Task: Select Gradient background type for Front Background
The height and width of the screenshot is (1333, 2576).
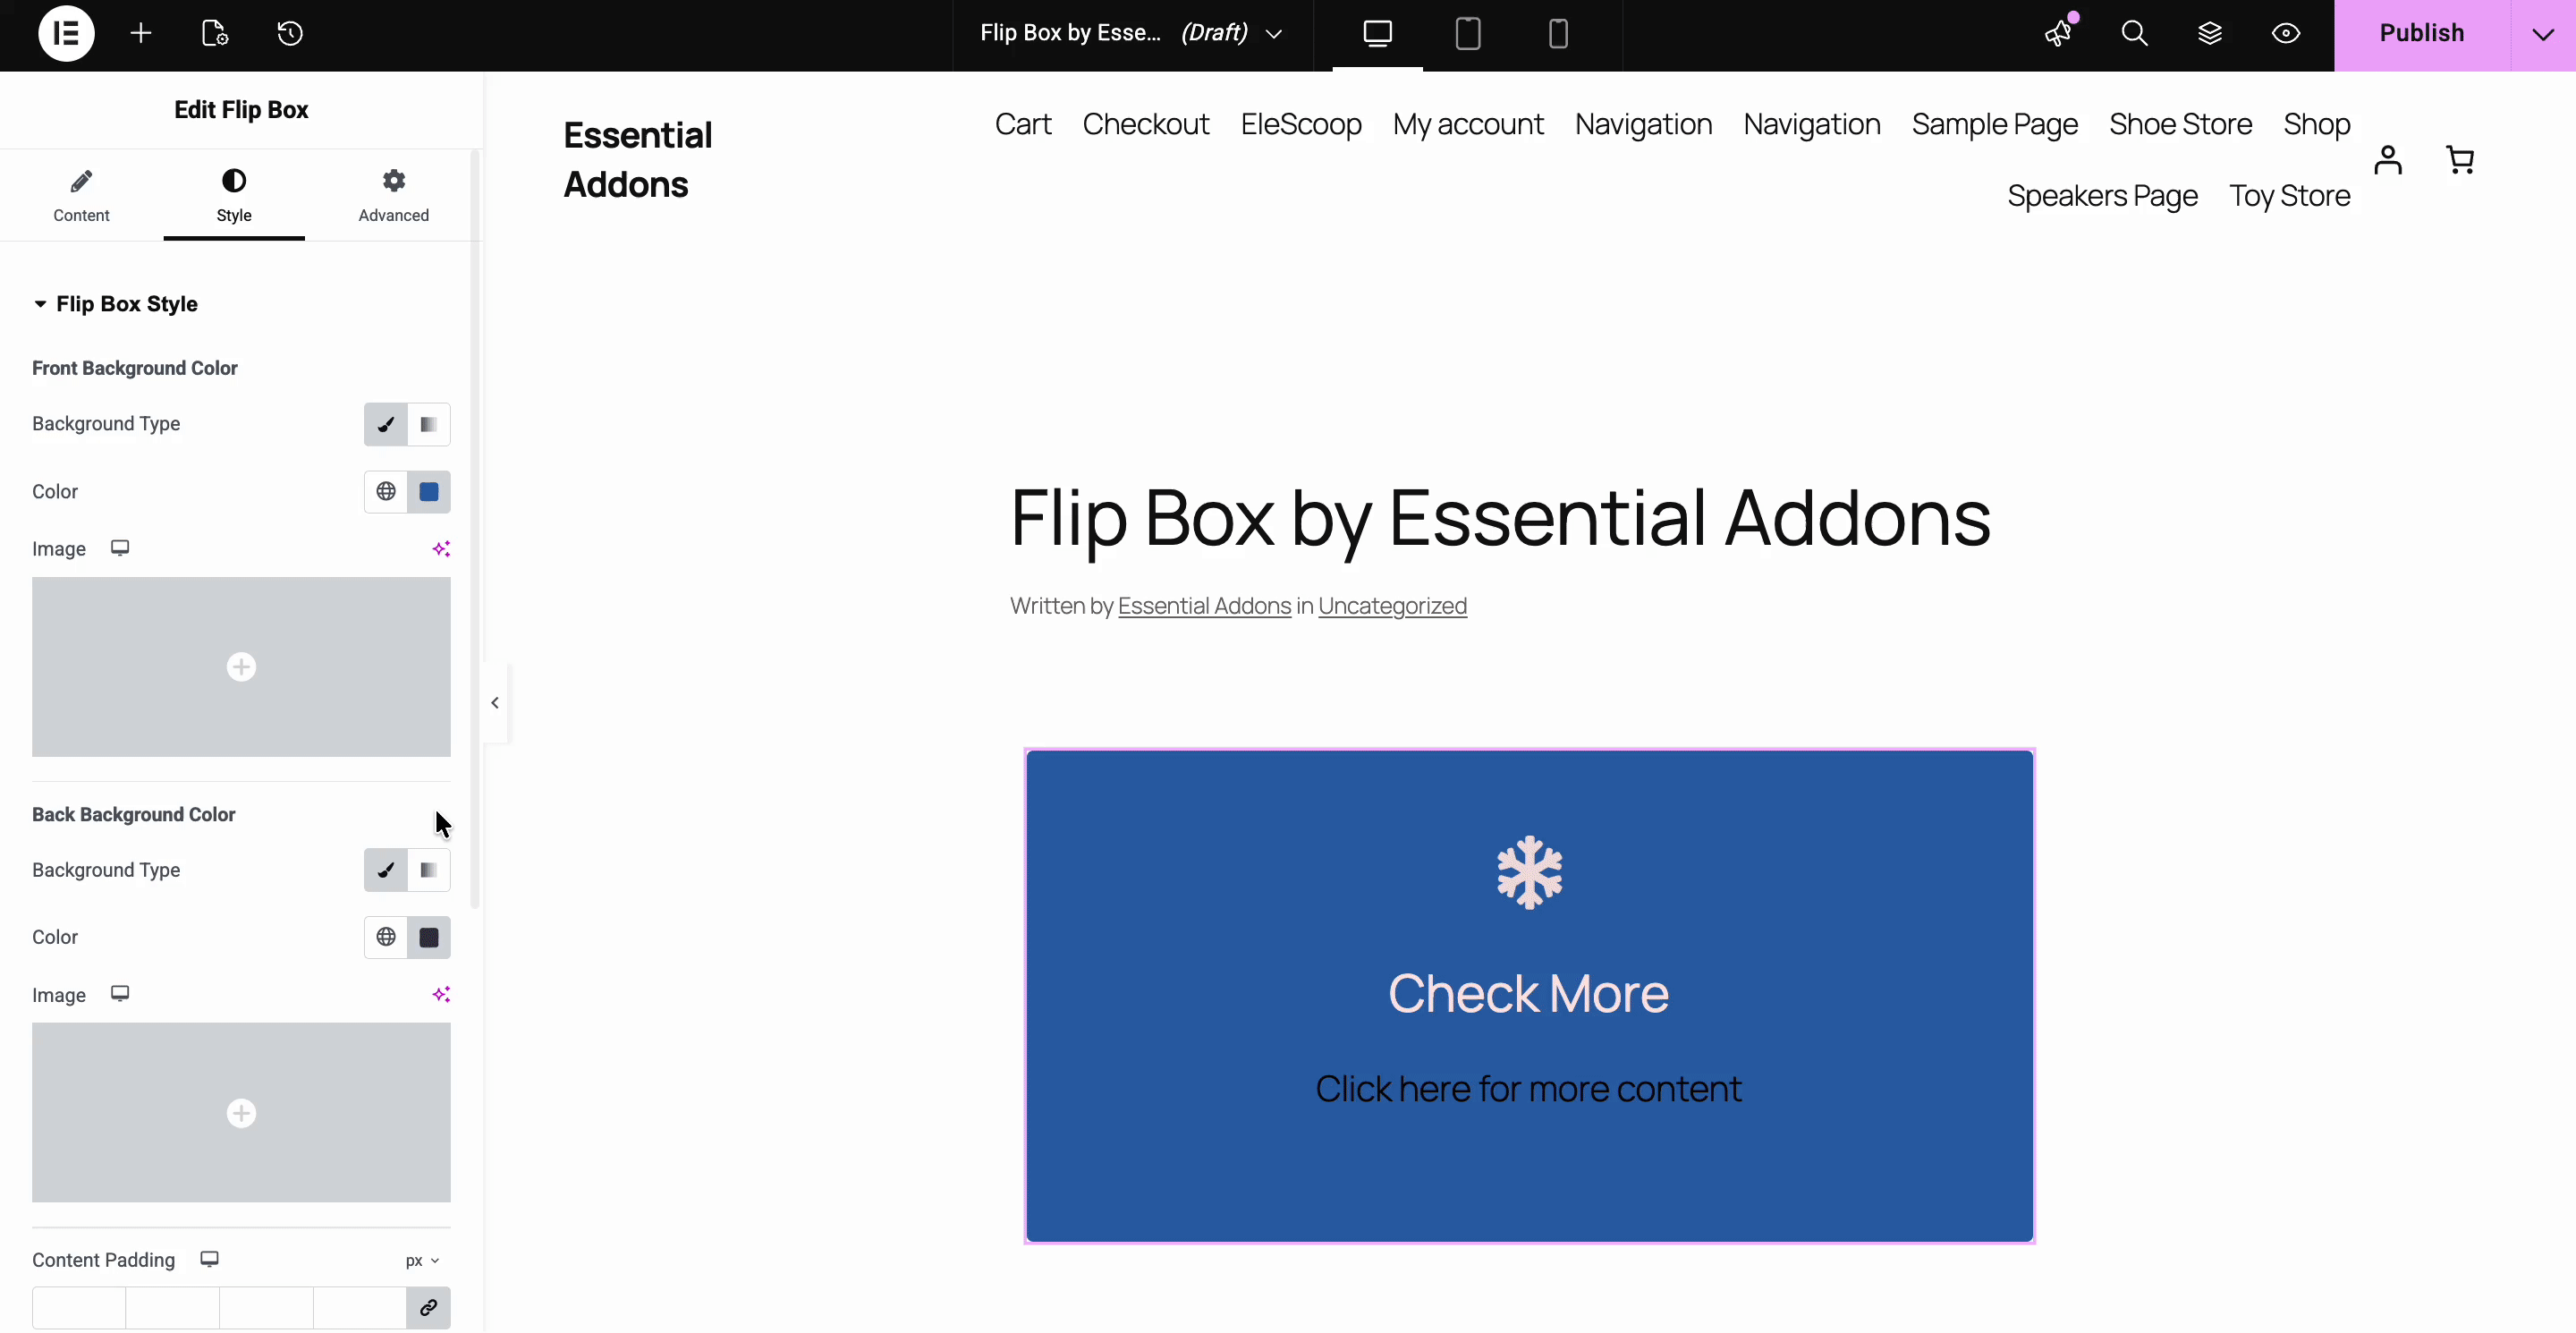Action: [x=429, y=425]
